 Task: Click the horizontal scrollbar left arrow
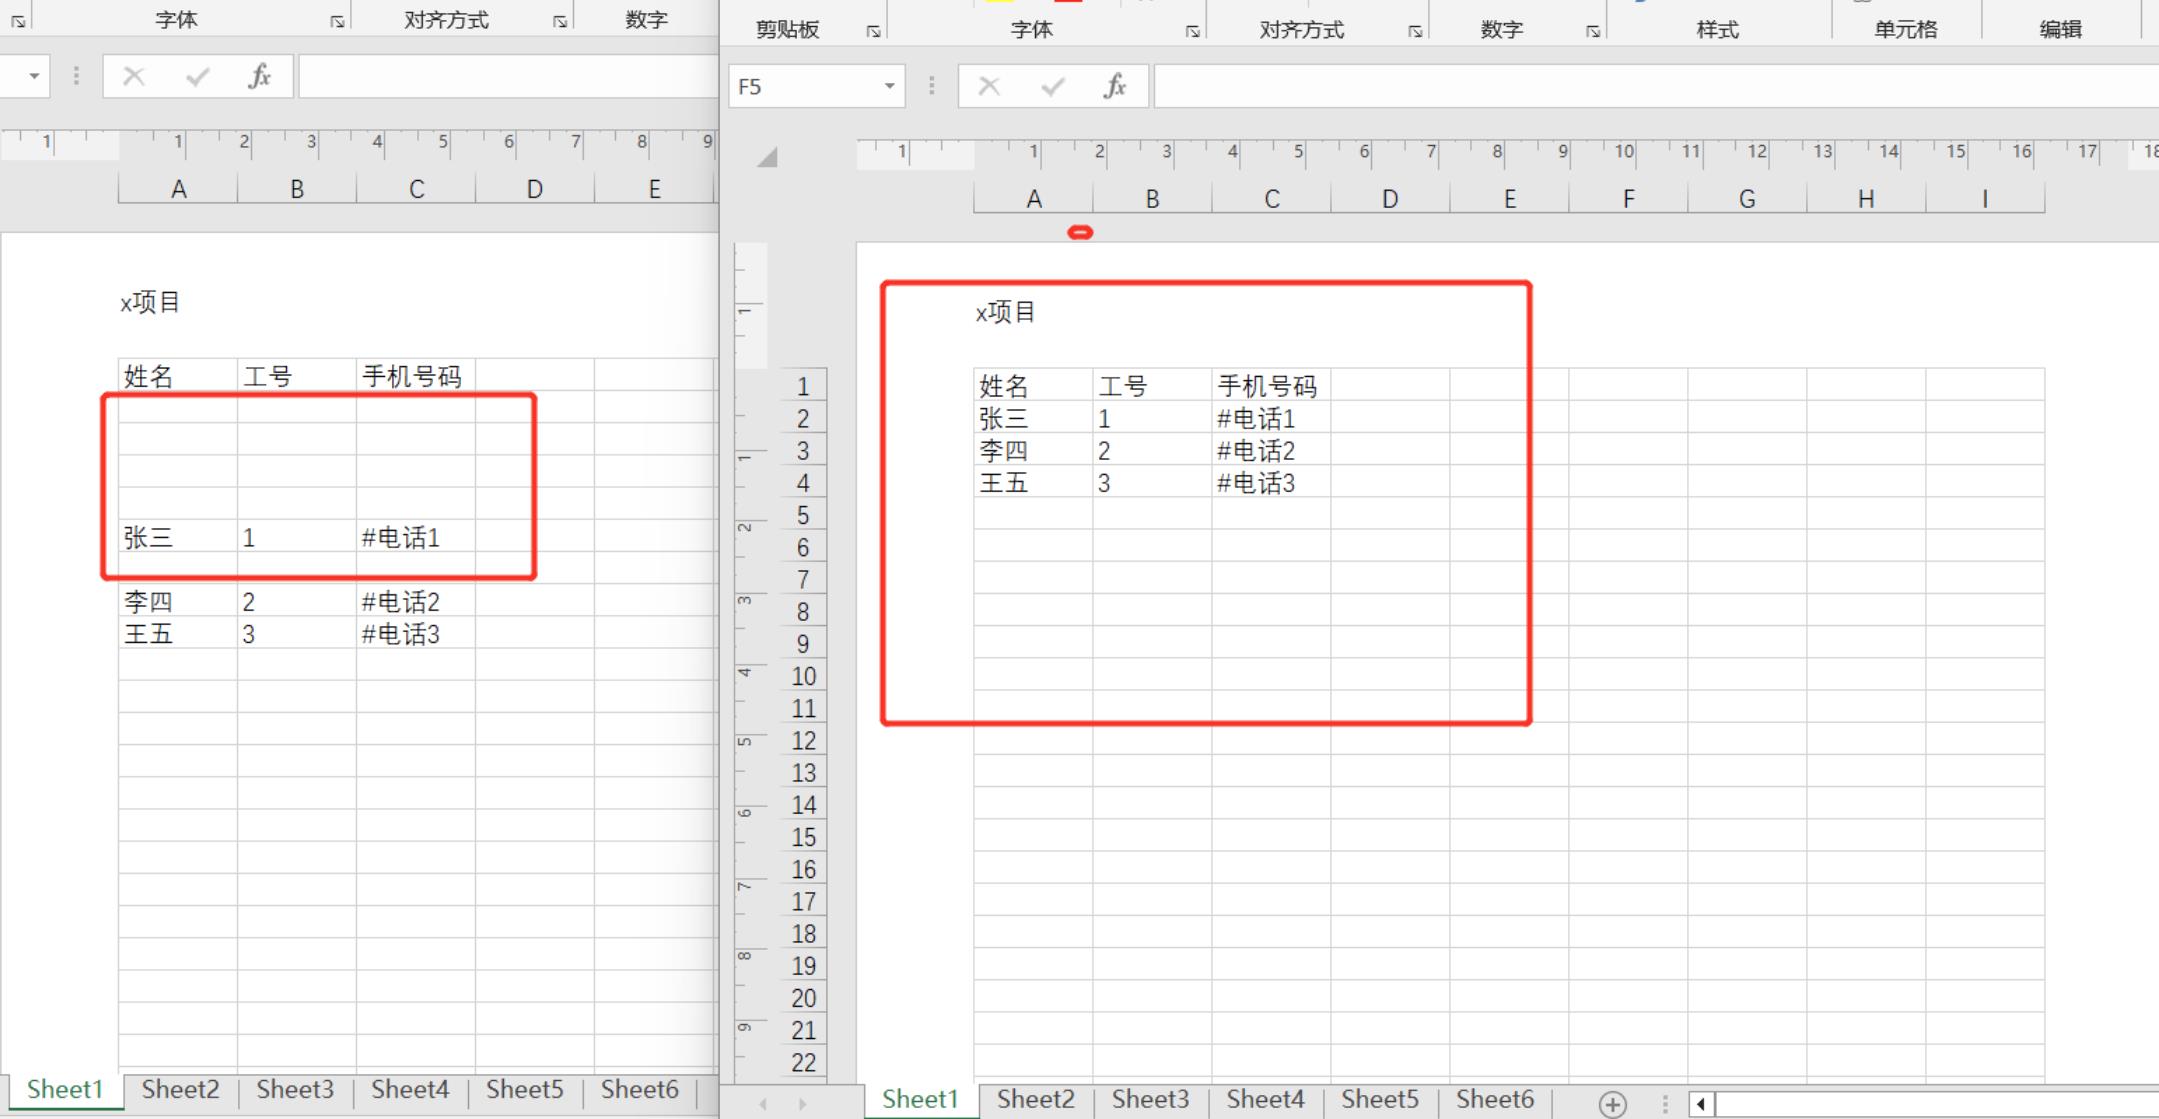[x=1701, y=1104]
